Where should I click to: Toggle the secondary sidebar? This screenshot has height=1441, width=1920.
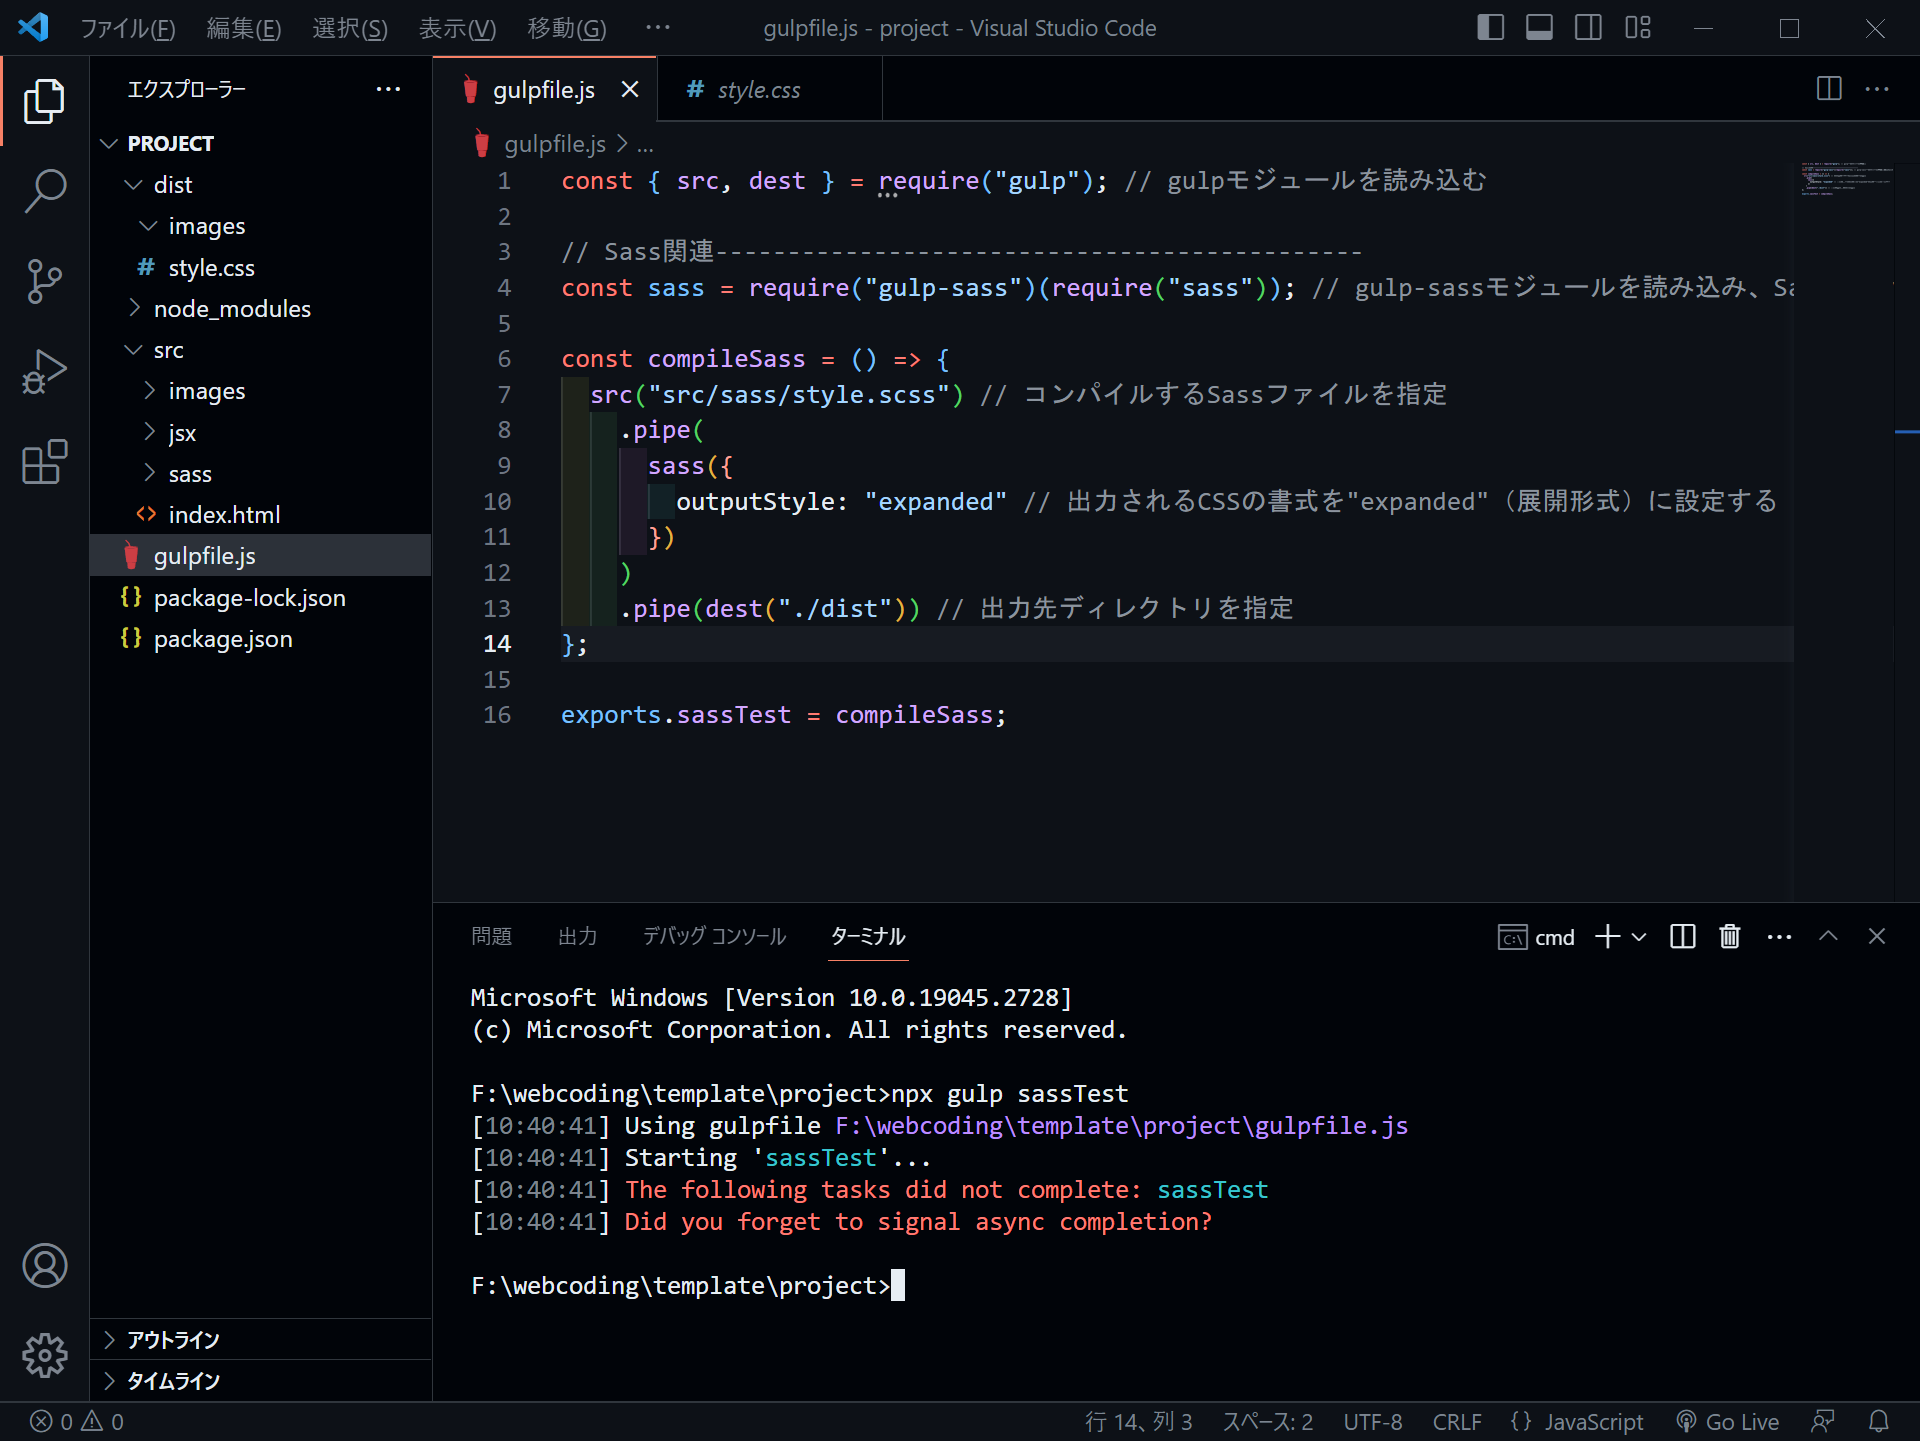[1588, 28]
